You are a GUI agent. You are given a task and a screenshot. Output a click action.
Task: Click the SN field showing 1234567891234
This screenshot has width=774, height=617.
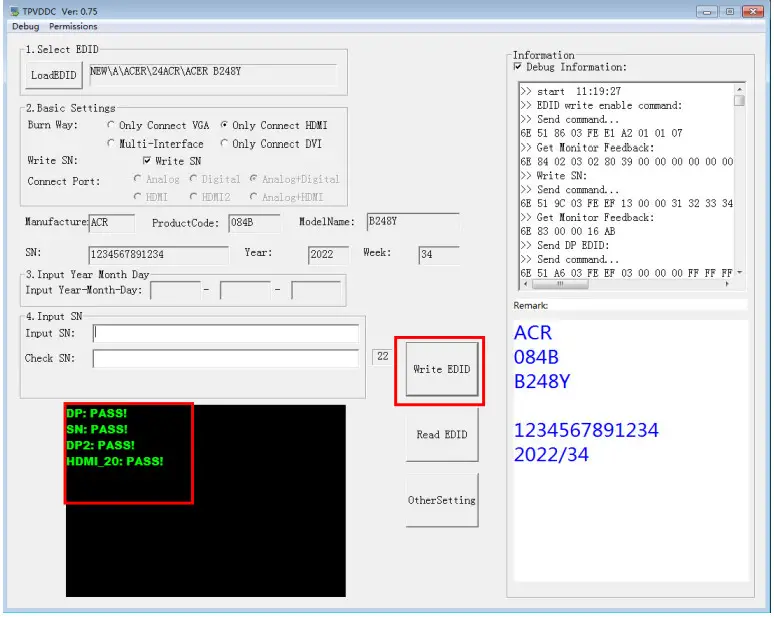(x=158, y=255)
